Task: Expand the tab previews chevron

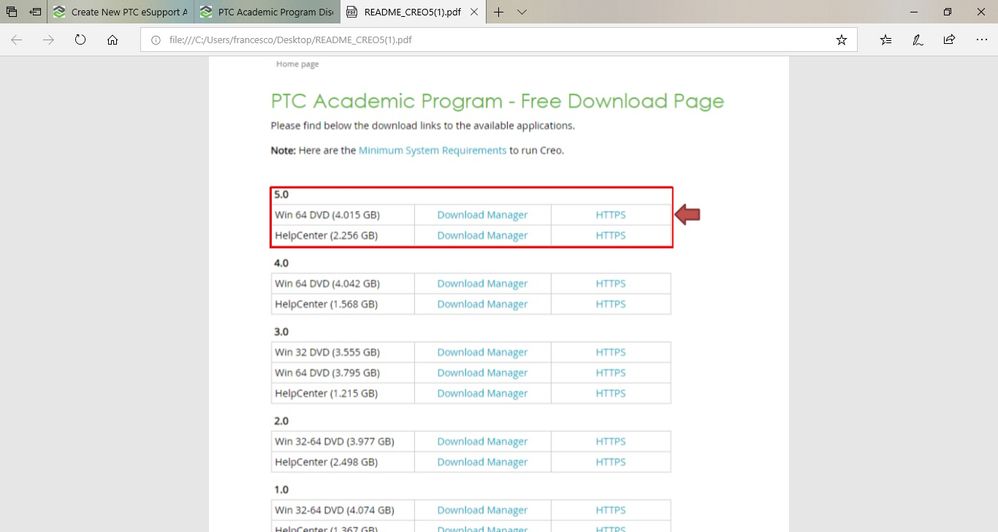Action: click(522, 12)
